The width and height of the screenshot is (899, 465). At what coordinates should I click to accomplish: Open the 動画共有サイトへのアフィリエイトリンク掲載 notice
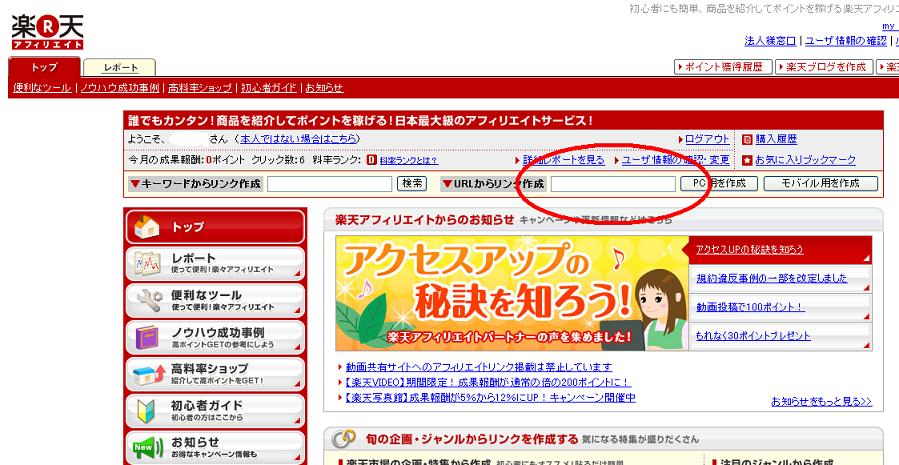(x=479, y=367)
